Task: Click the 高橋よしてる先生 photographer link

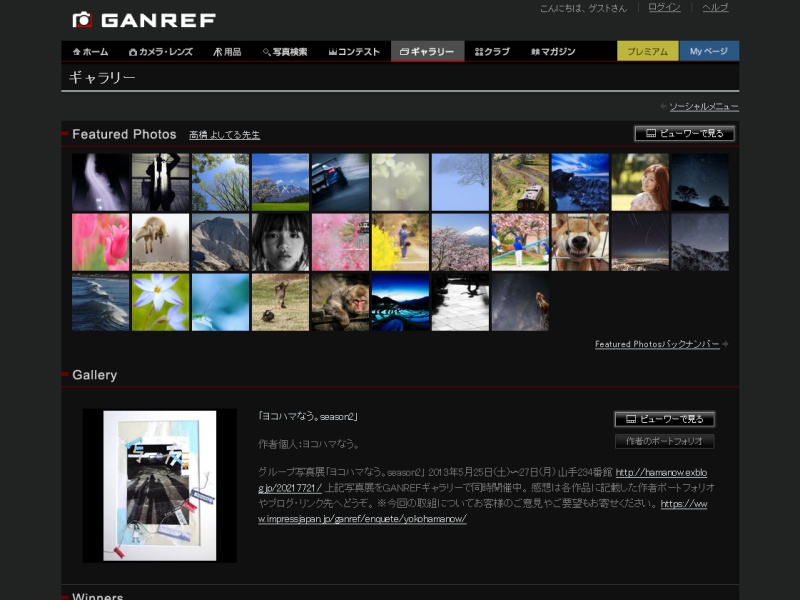Action: 225,133
